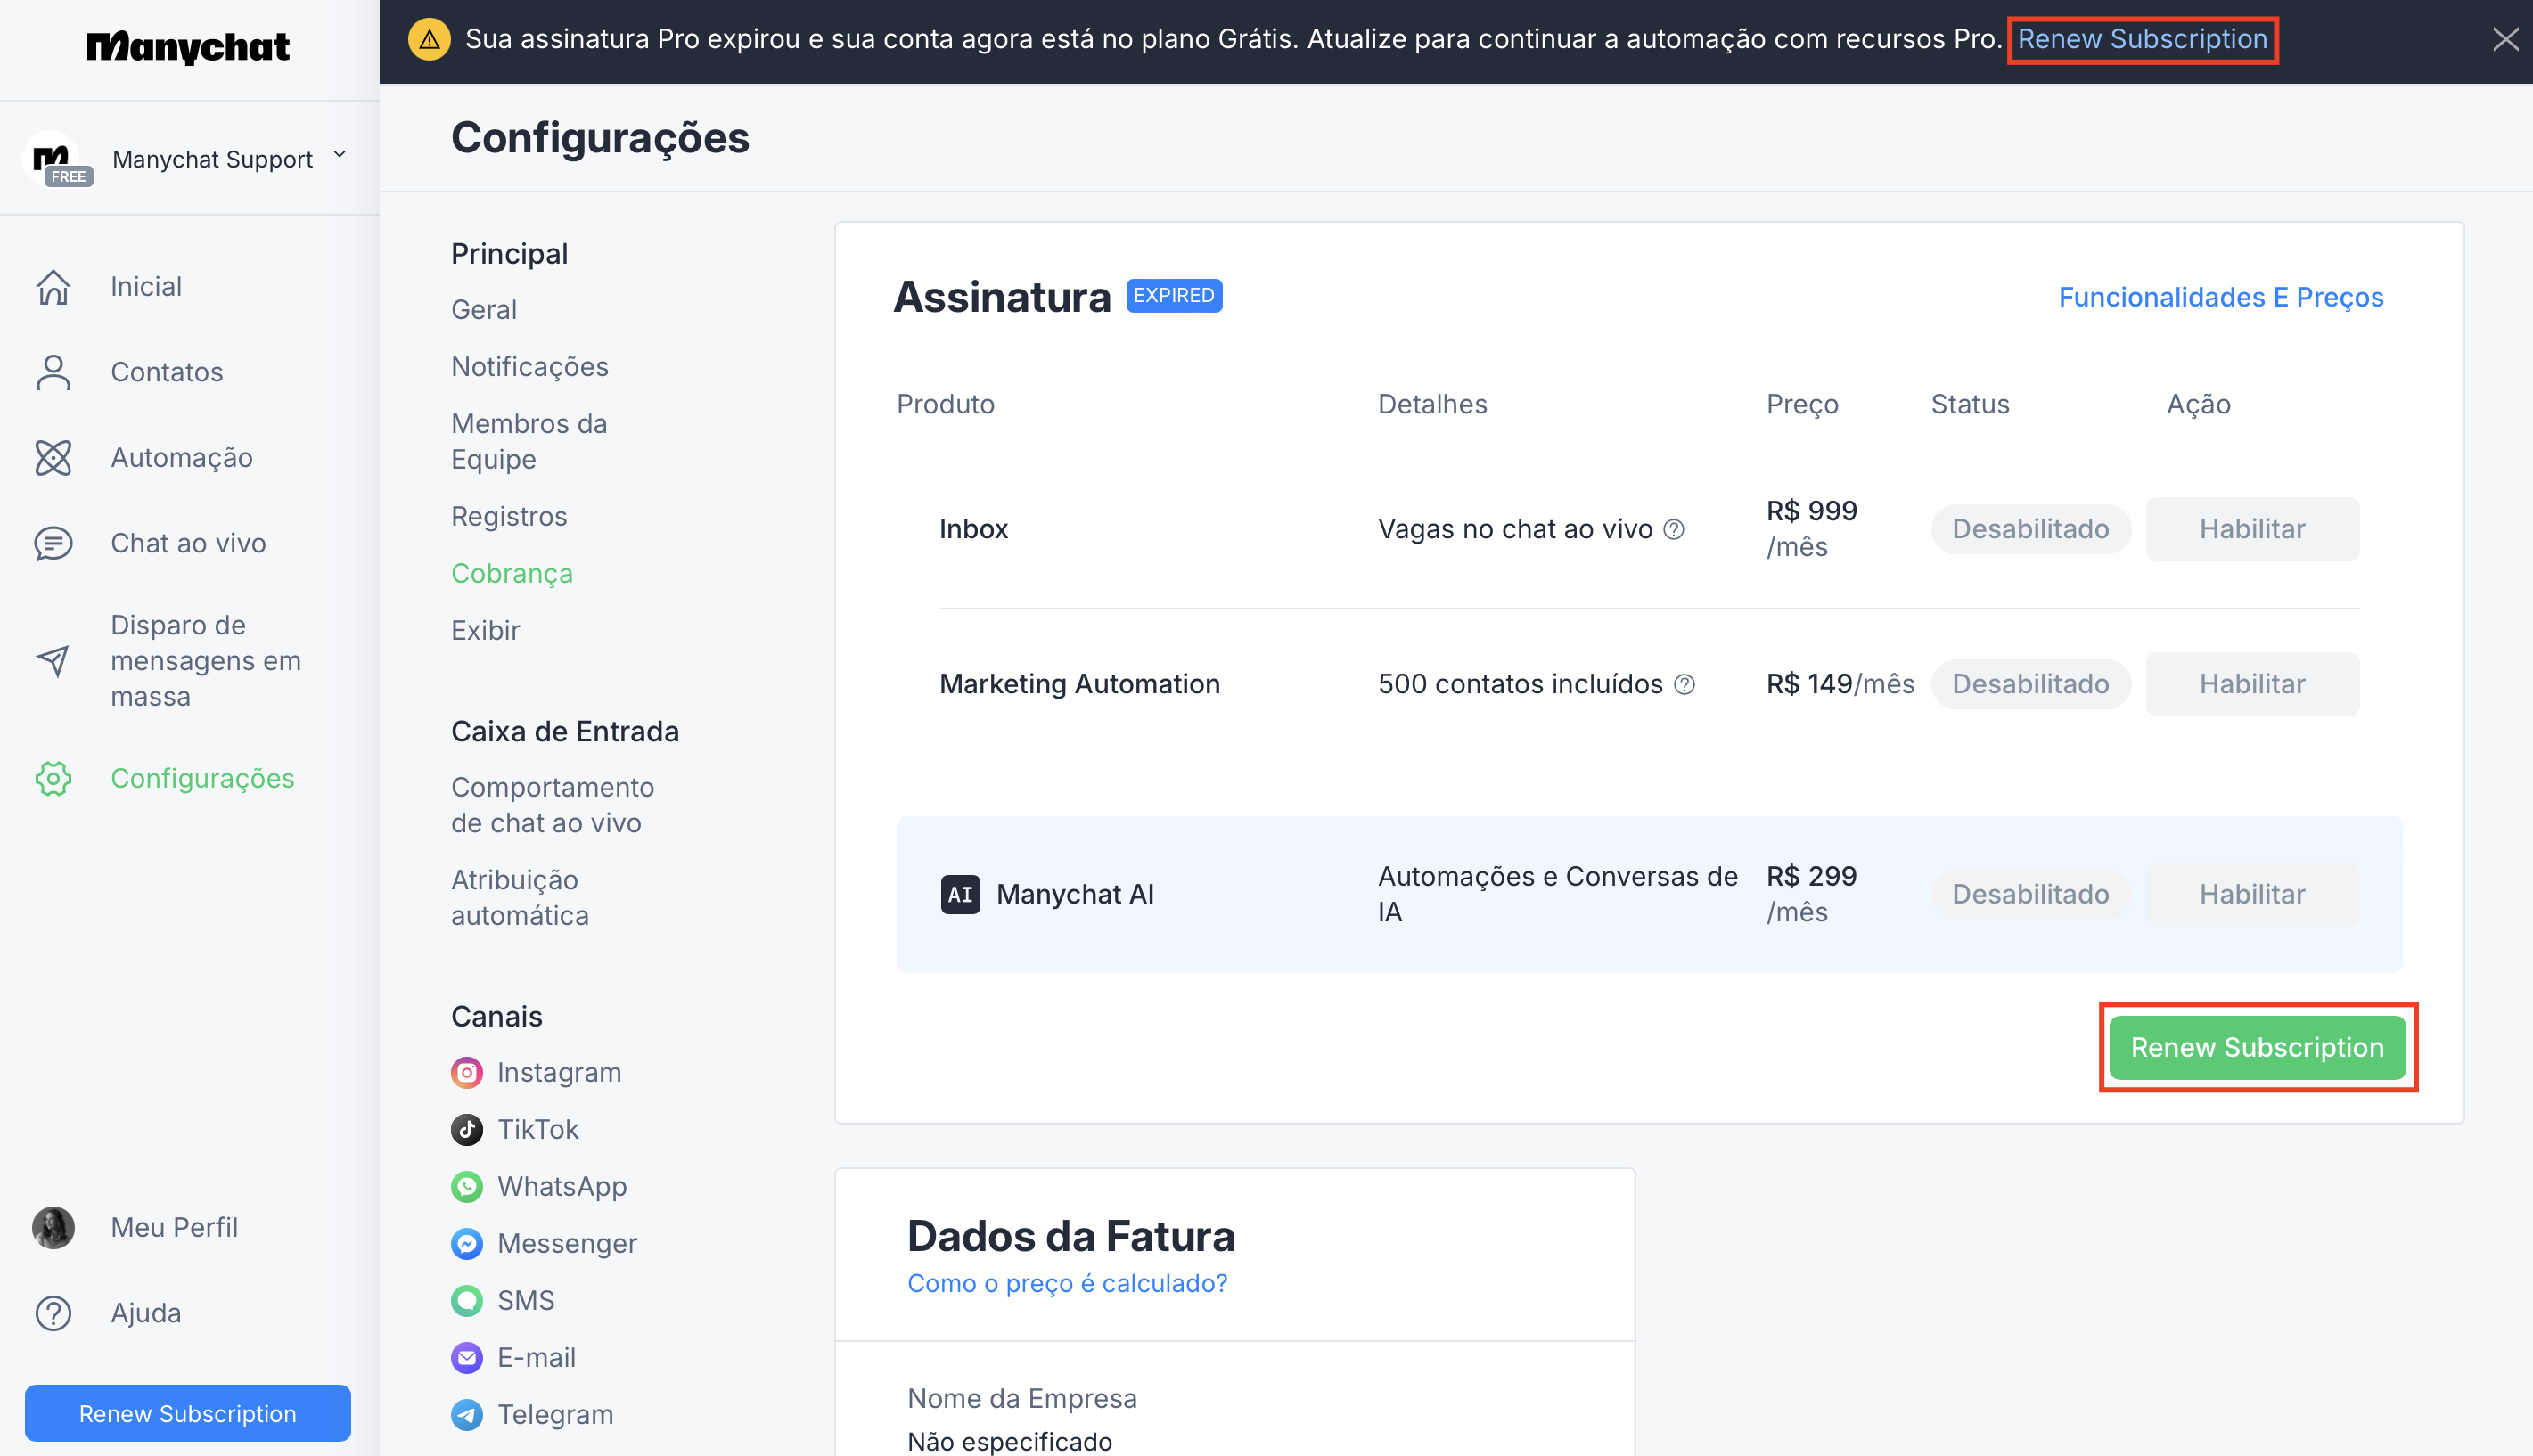The image size is (2533, 1456).
Task: Click the TikTok channel icon
Action: click(x=467, y=1130)
